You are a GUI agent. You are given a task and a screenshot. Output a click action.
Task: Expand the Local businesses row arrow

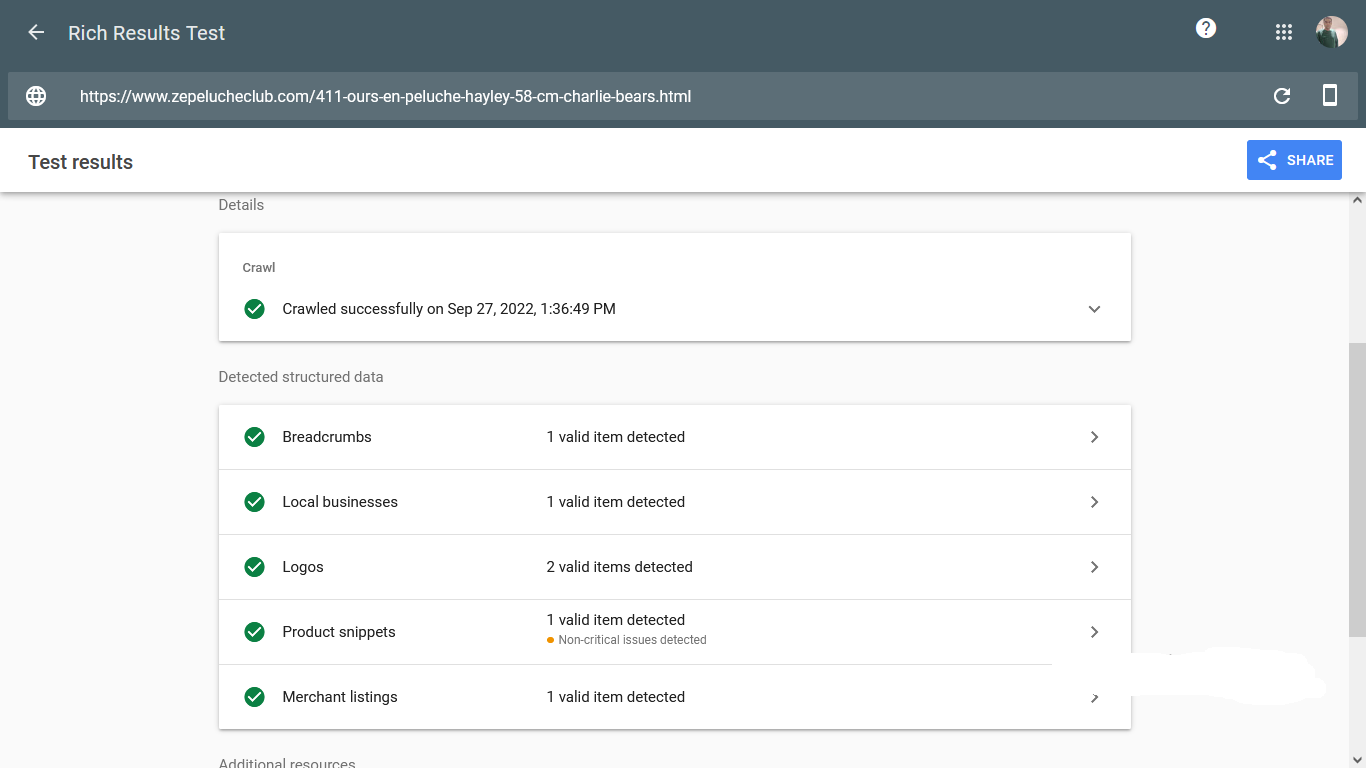point(1094,502)
